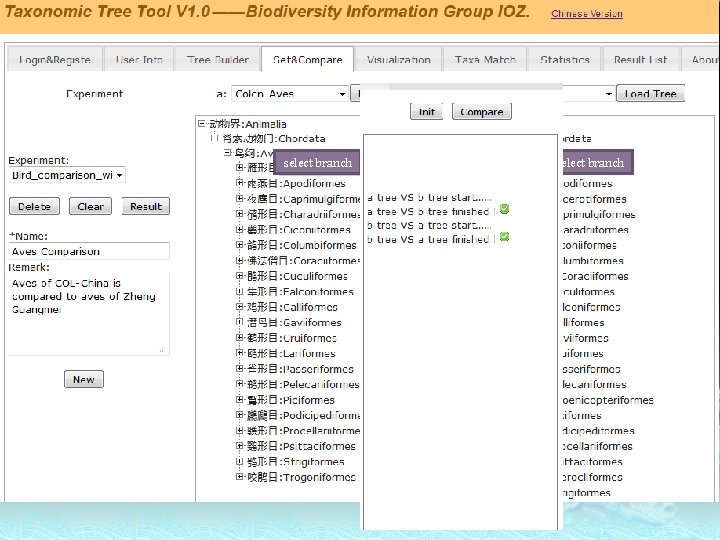Screen dimensions: 720x540
Task: Open the Login&Registe tab
Action: coord(55,60)
